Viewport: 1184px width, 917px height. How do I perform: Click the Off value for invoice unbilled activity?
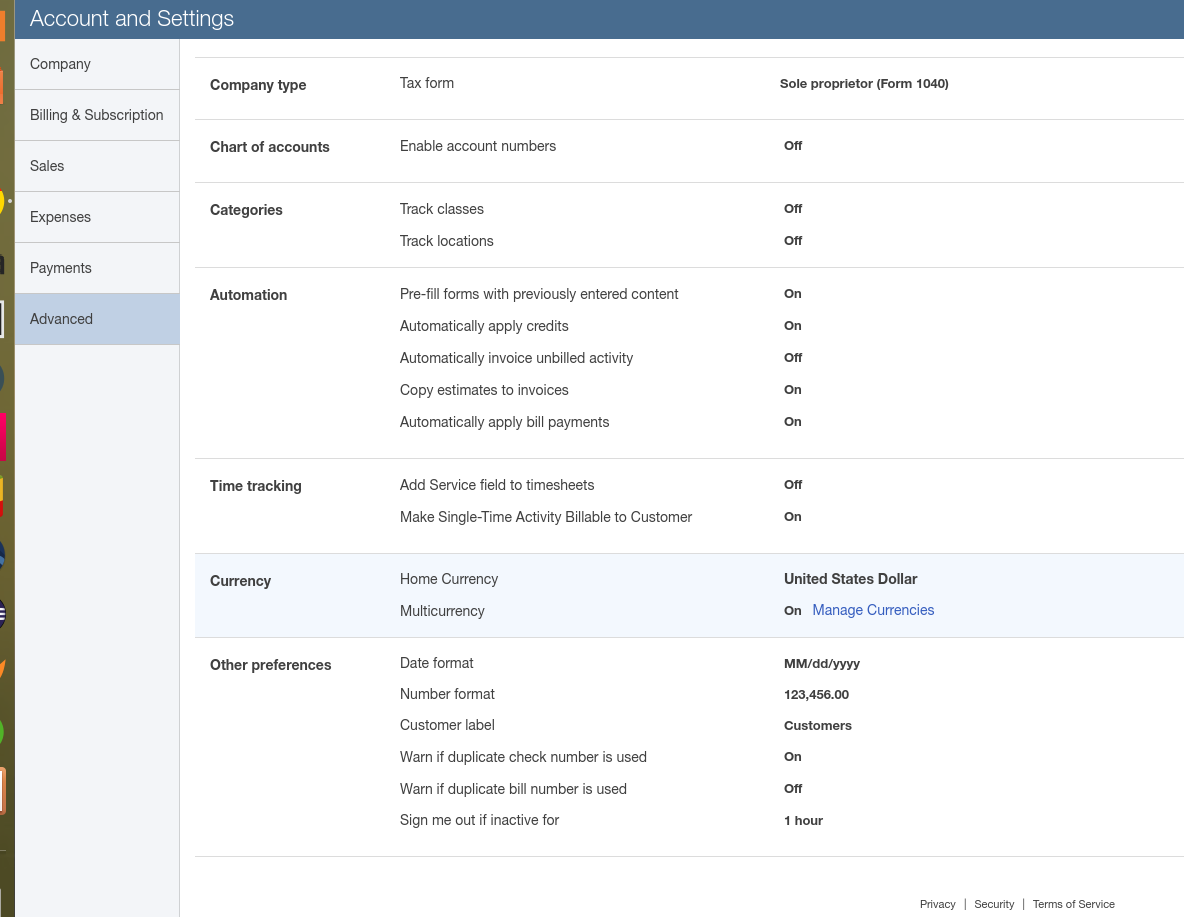pyautogui.click(x=793, y=358)
